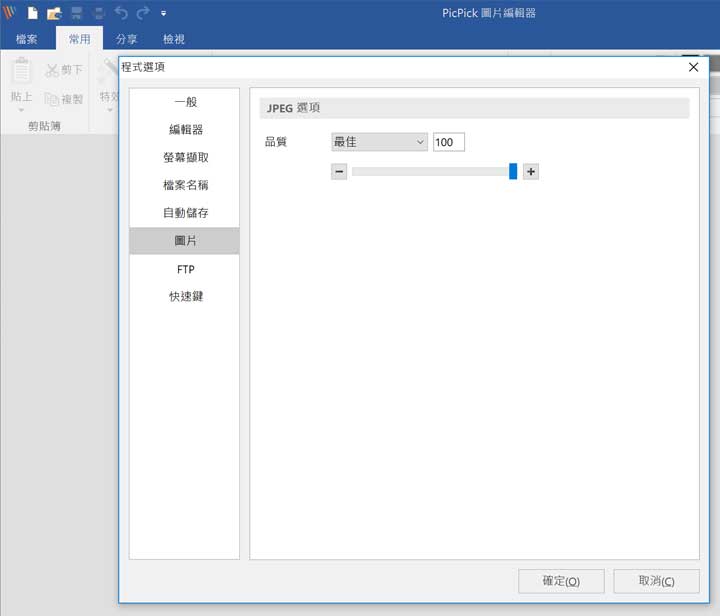Click the JPEG 選項 section header
The height and width of the screenshot is (616, 720).
pos(474,108)
